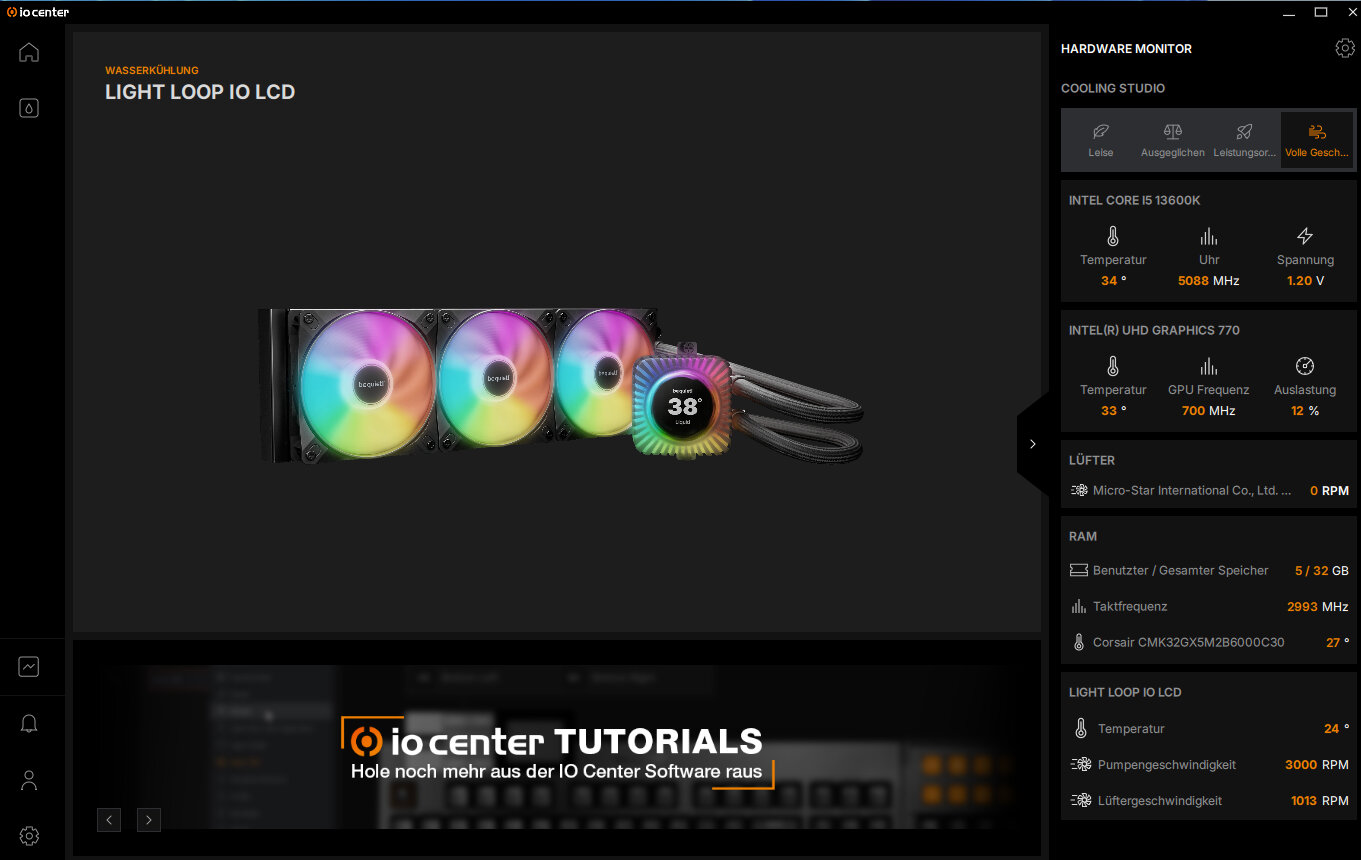
Task: Click the Benutzter / Gesamter Speicher label
Action: pos(1181,570)
